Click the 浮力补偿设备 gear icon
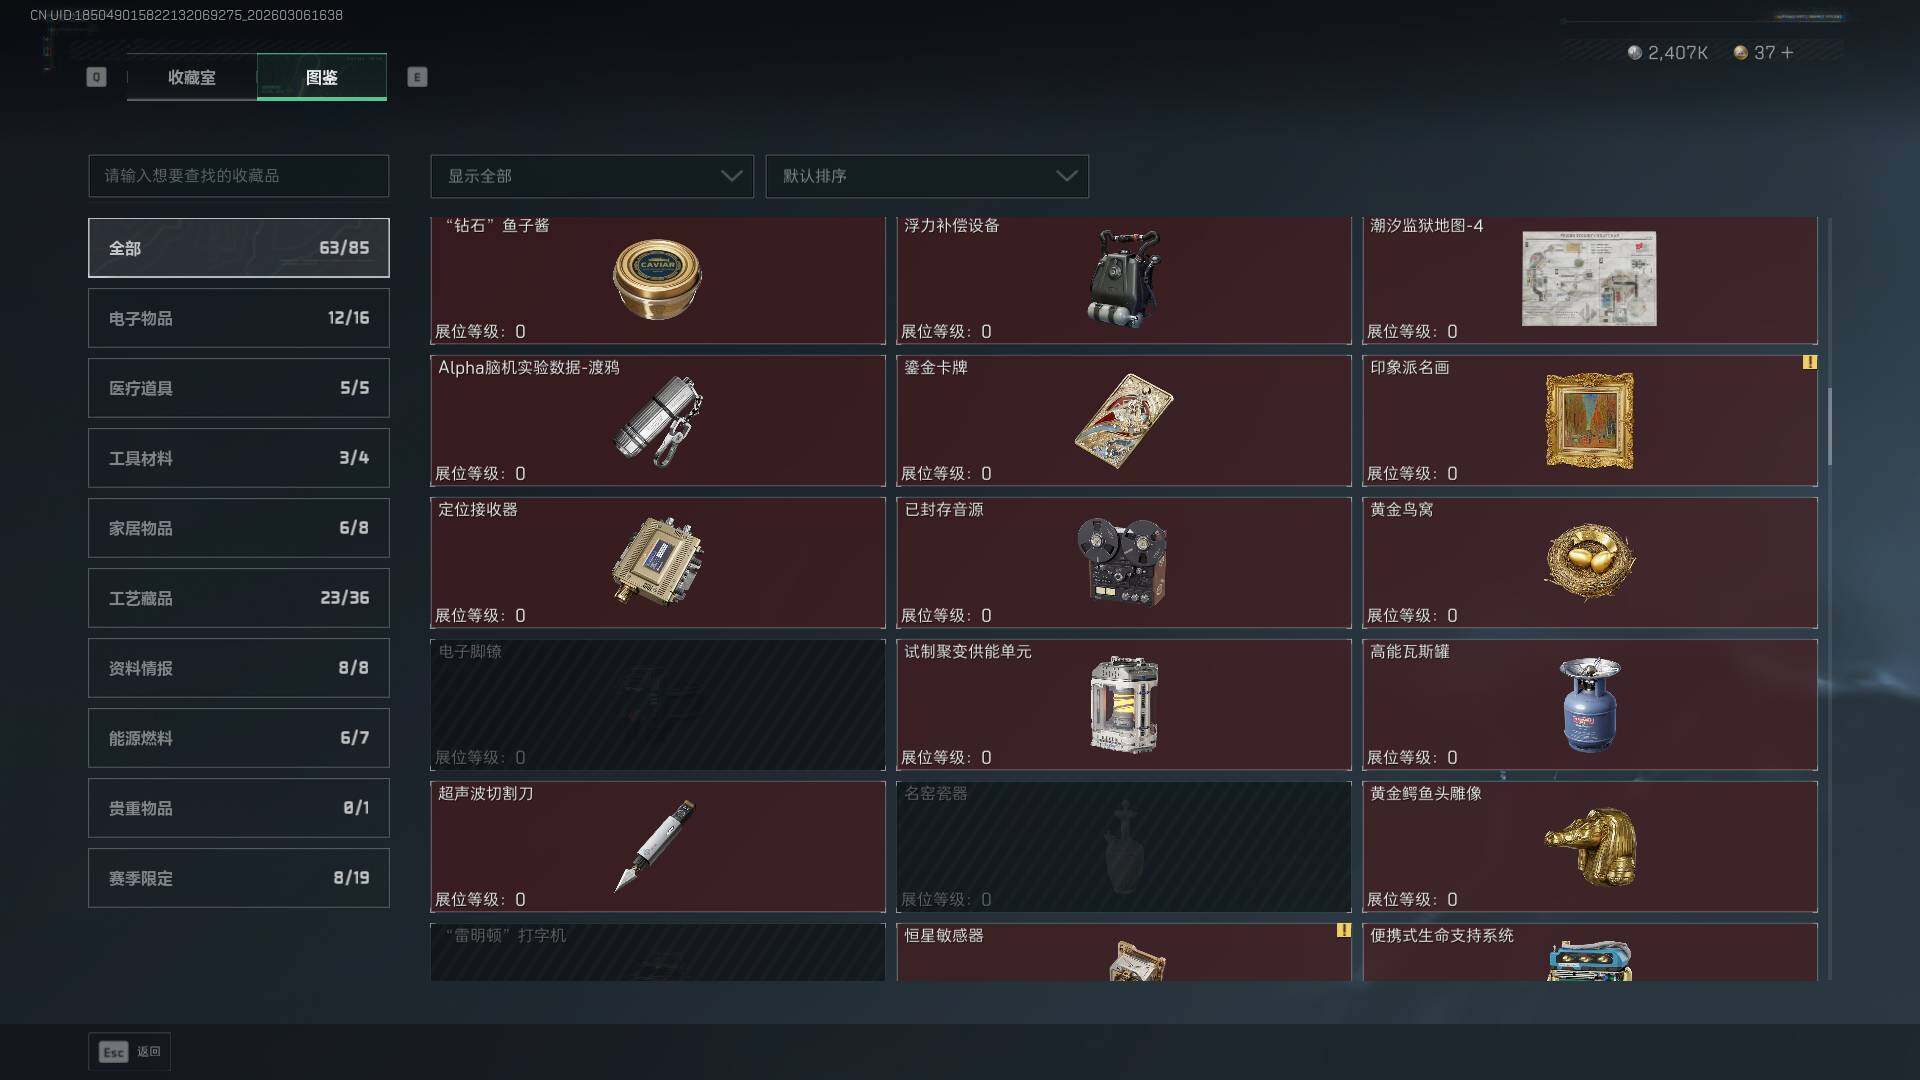The height and width of the screenshot is (1080, 1920). click(x=1123, y=278)
